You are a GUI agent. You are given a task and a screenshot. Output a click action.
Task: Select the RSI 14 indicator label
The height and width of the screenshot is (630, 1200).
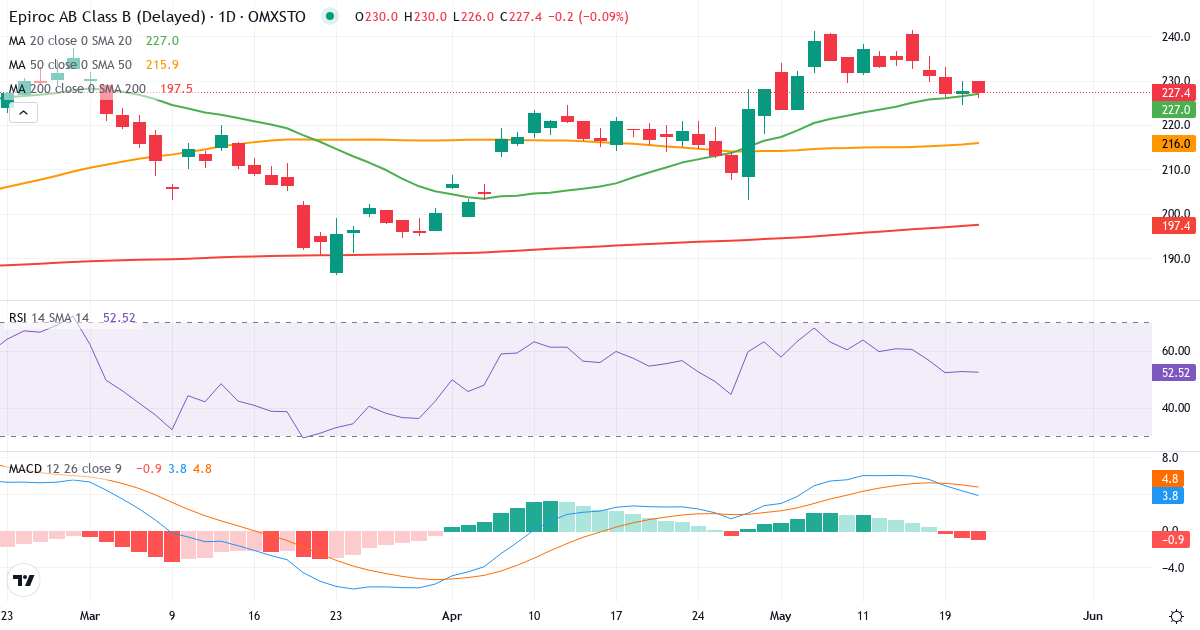pyautogui.click(x=48, y=318)
